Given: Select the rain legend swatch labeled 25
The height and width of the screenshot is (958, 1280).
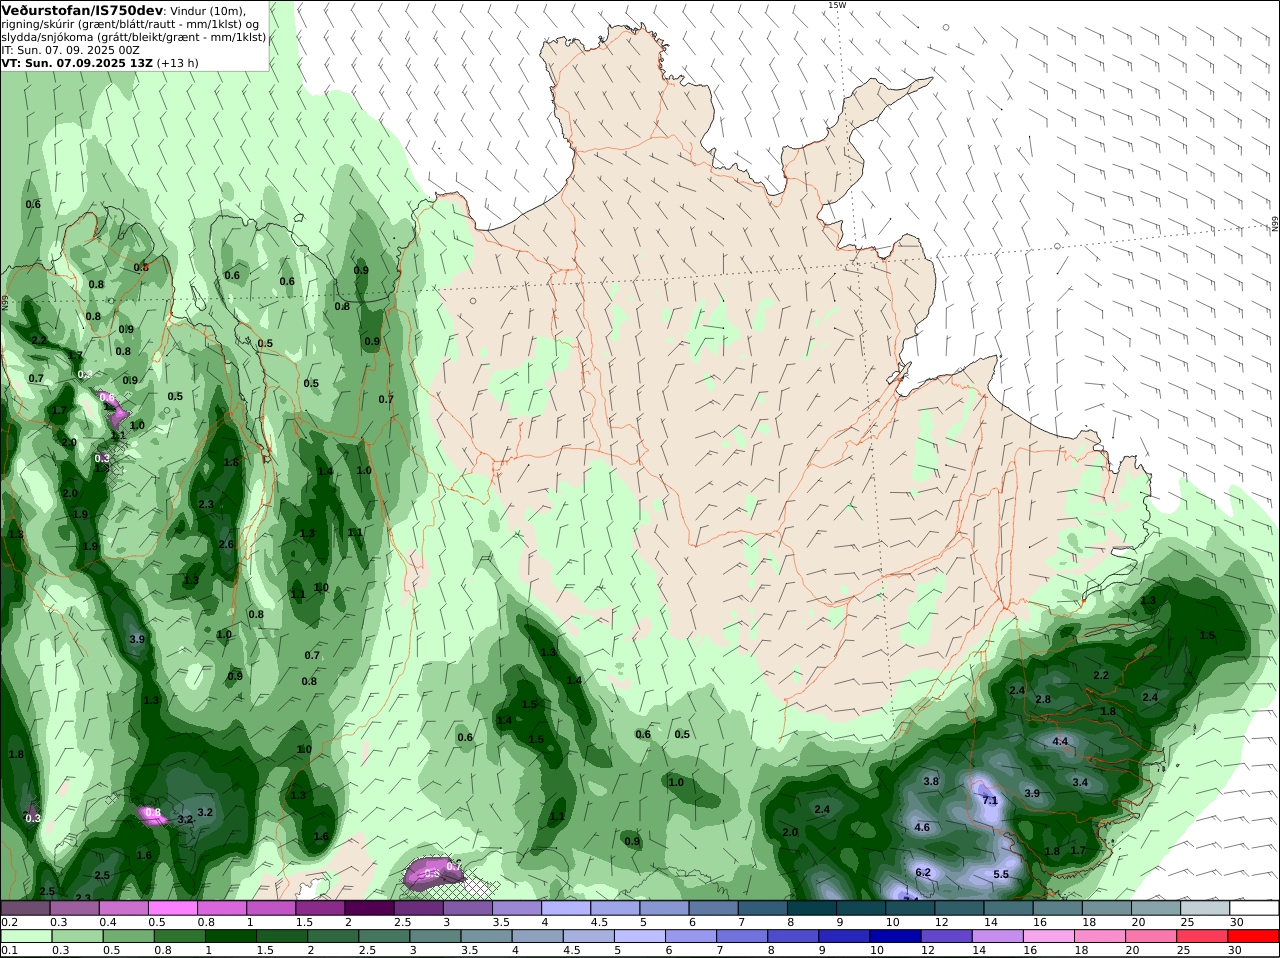Looking at the screenshot, I should point(1202,936).
